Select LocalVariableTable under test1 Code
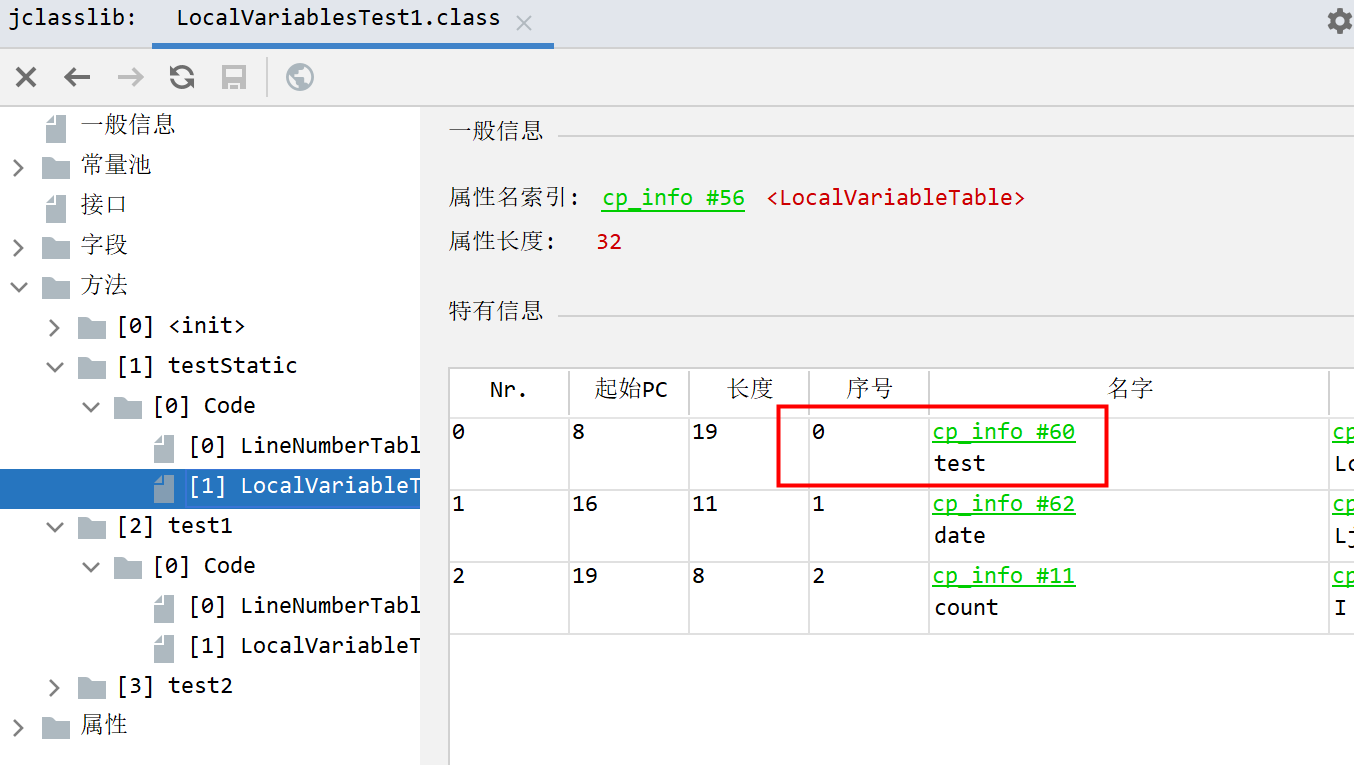The width and height of the screenshot is (1354, 765). coord(304,646)
